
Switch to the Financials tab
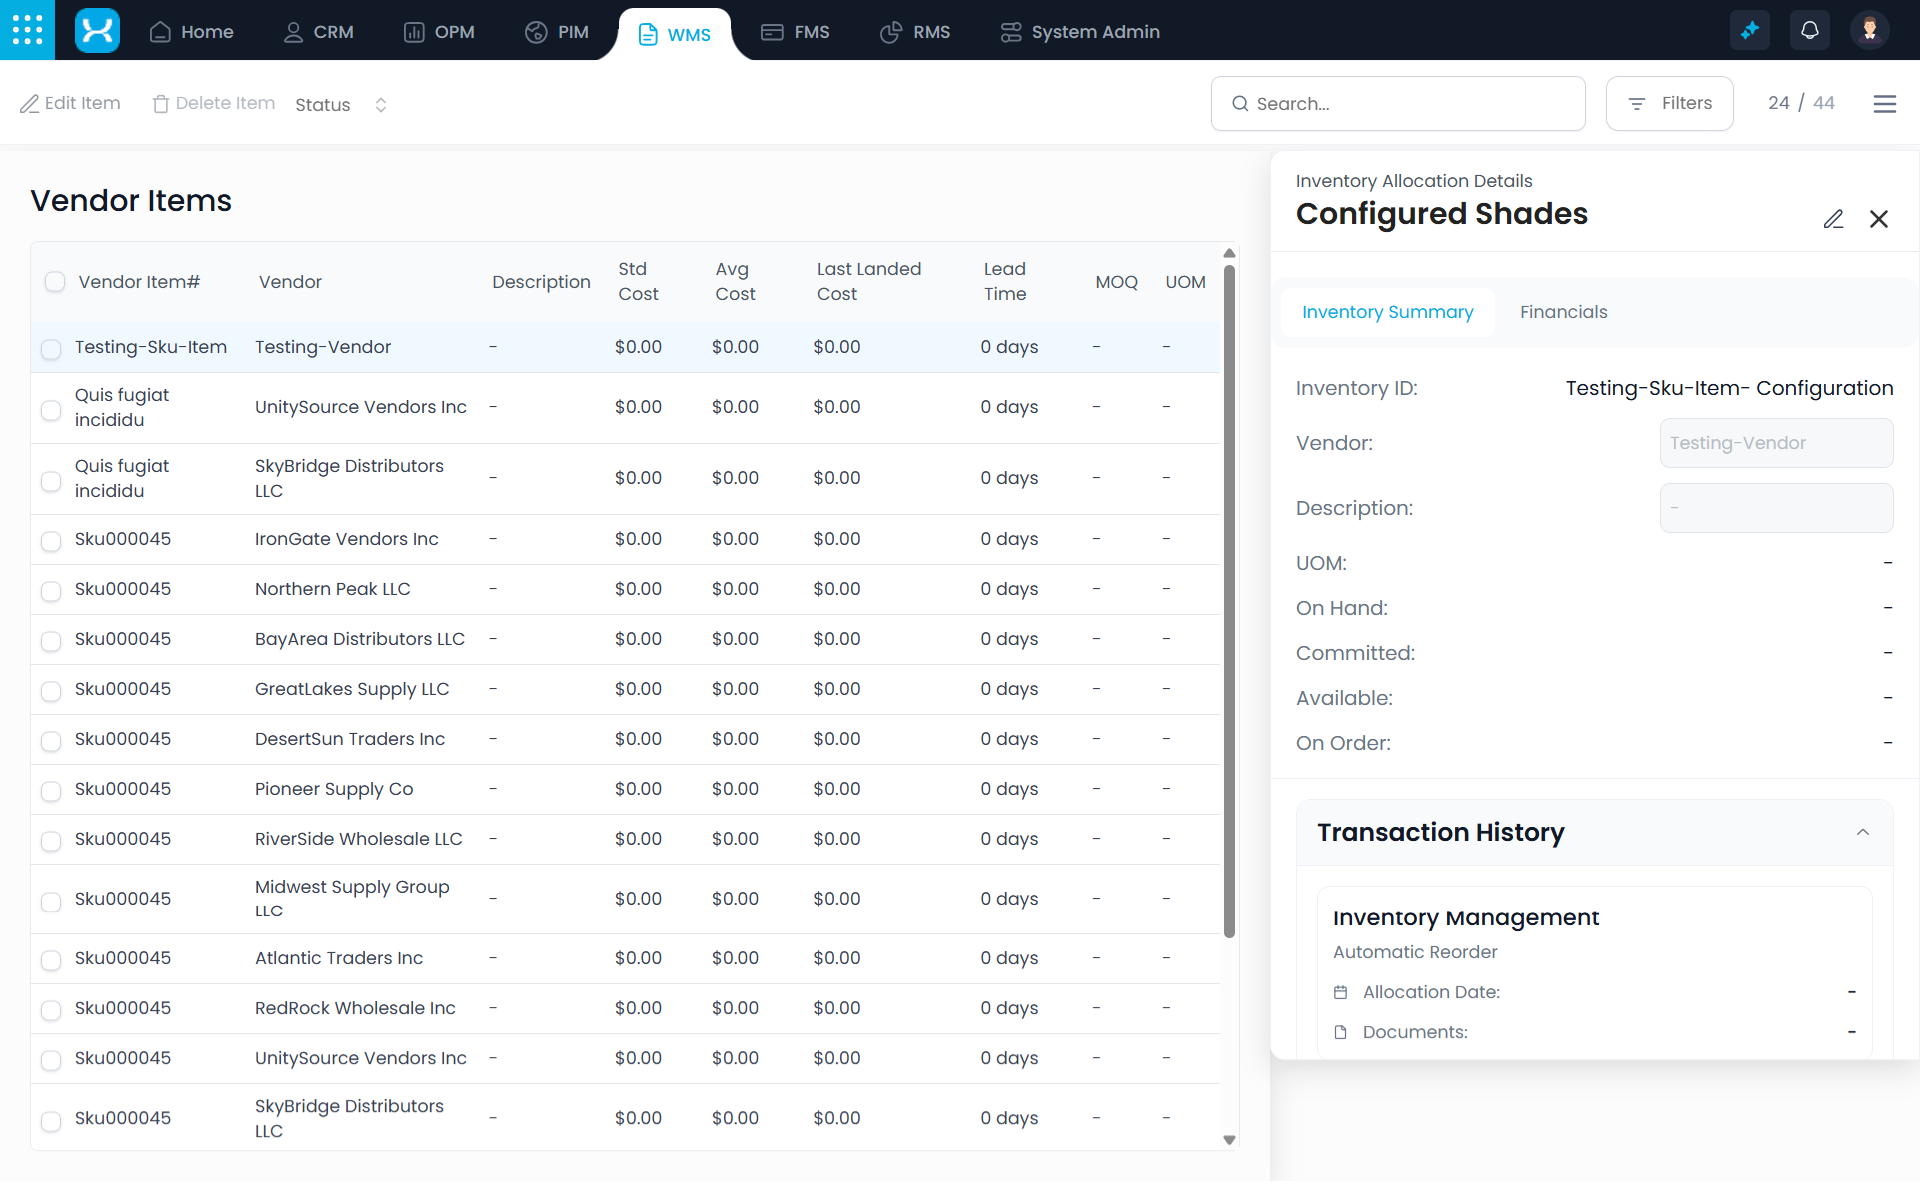tap(1563, 312)
